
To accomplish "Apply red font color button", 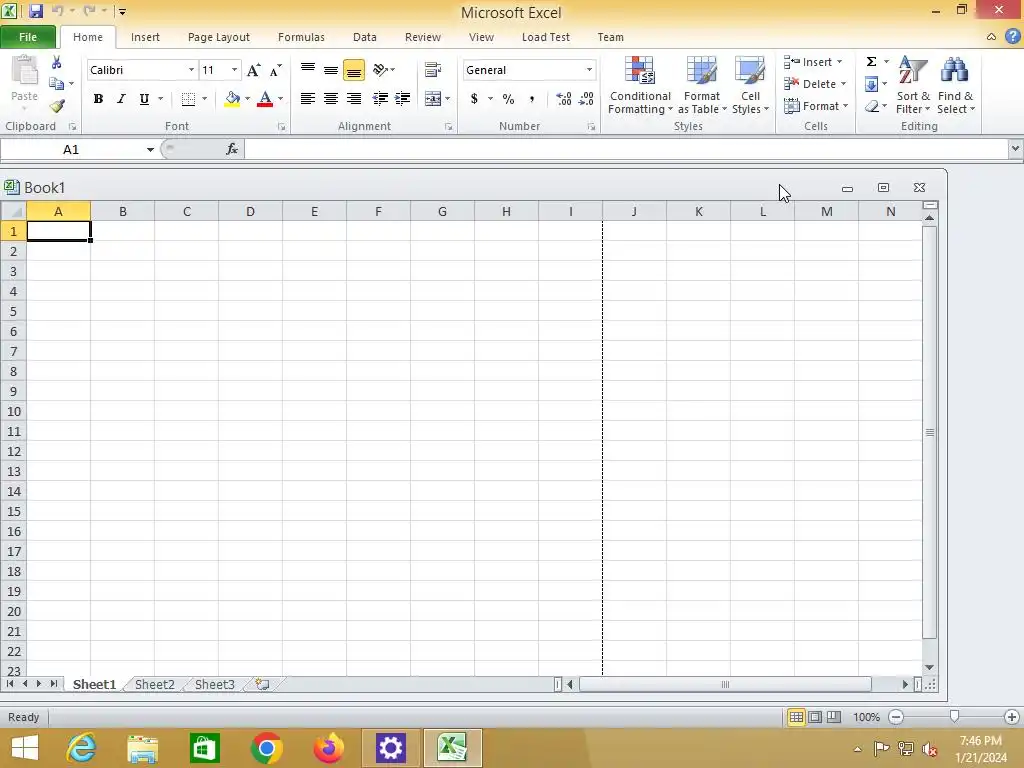I will [x=265, y=99].
